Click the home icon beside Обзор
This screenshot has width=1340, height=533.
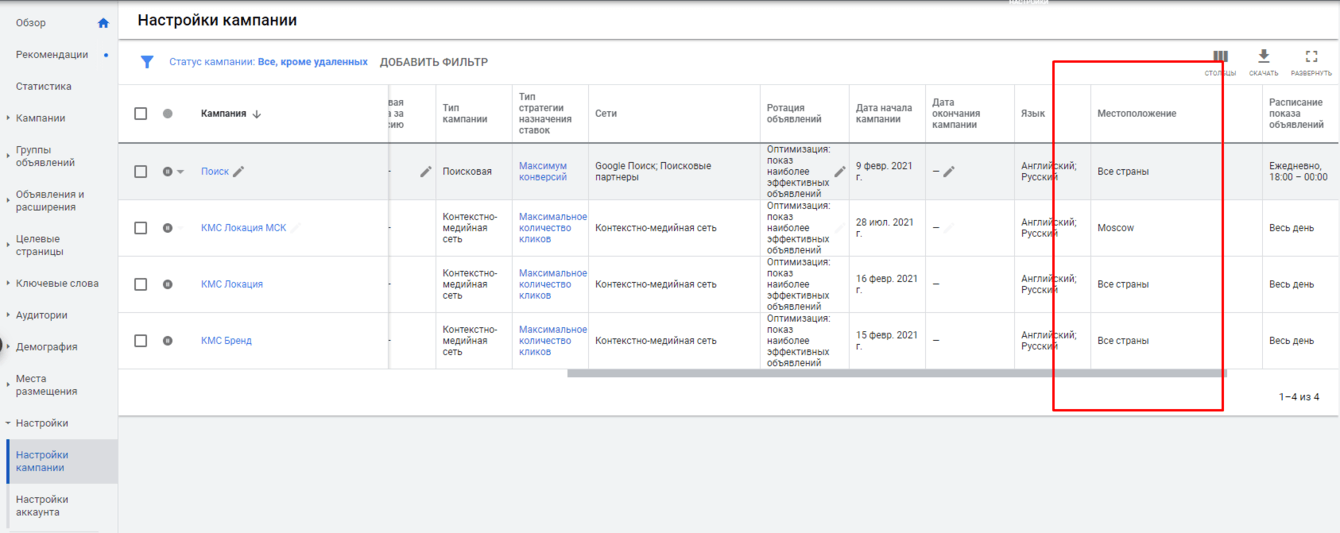pyautogui.click(x=103, y=23)
